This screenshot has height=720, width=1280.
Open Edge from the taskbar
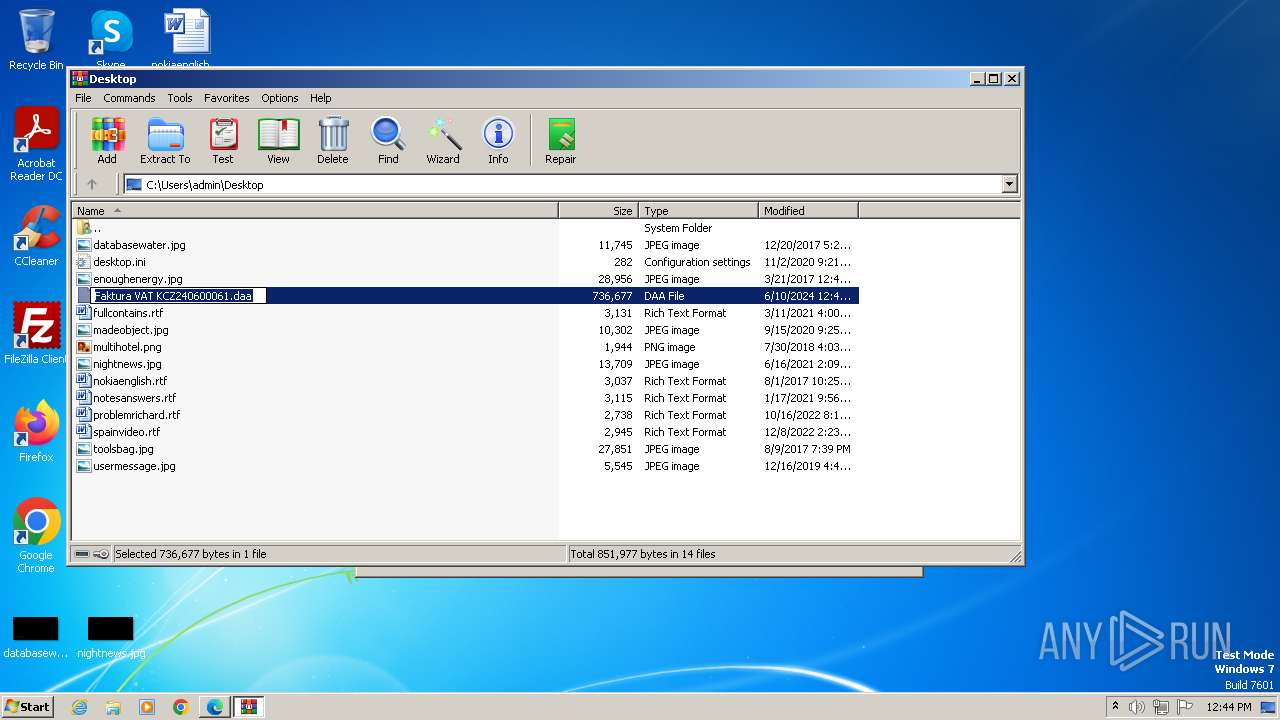[215, 707]
